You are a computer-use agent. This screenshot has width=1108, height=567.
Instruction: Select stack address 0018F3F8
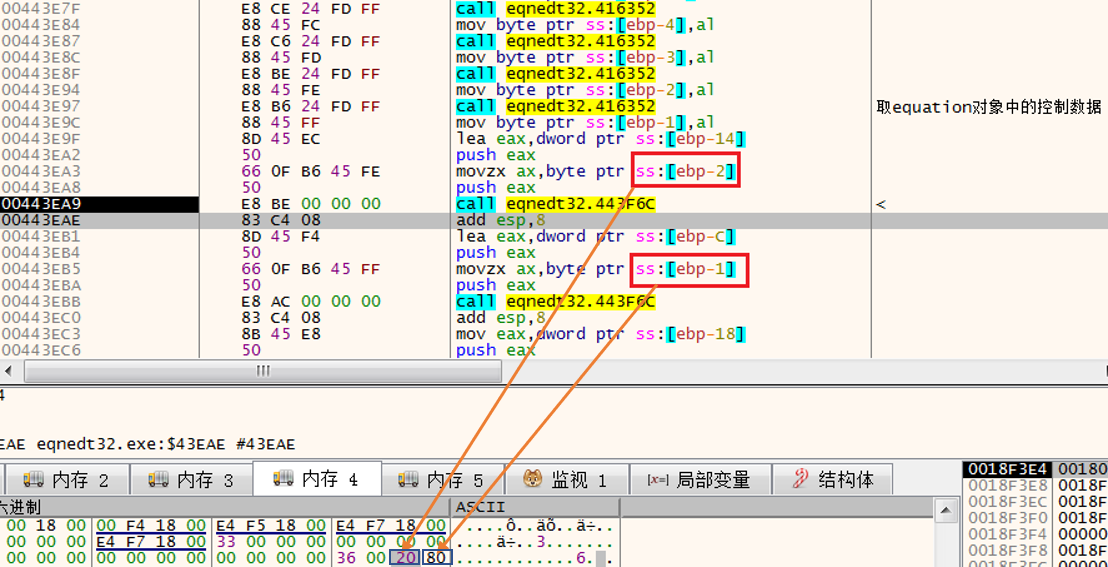pyautogui.click(x=1008, y=550)
